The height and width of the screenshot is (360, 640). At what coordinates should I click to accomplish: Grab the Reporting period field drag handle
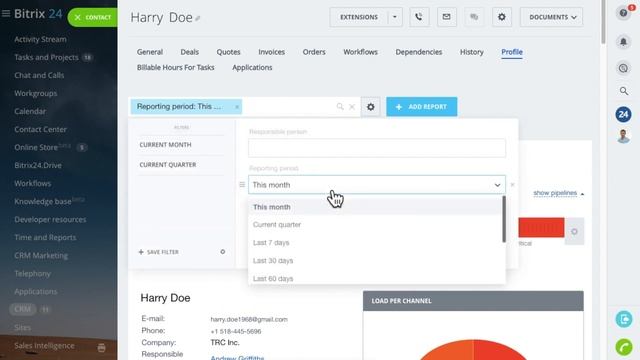pos(242,185)
